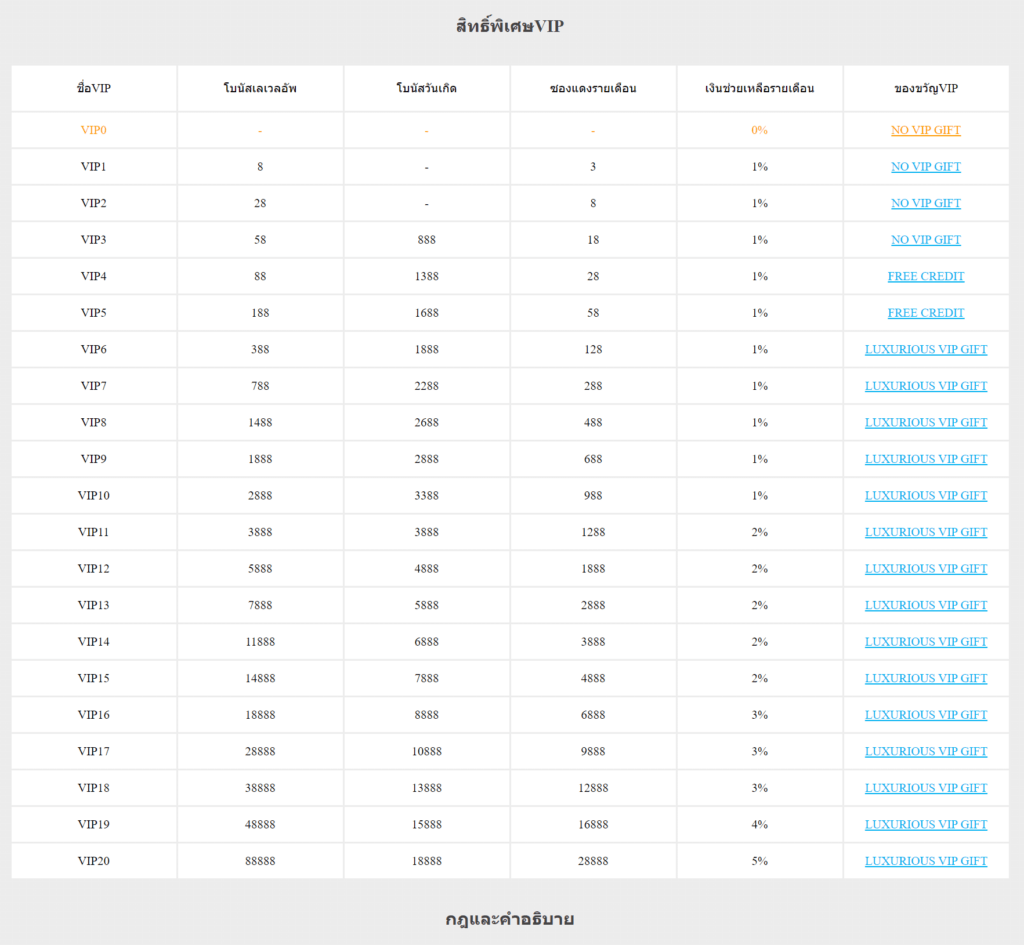The image size is (1024, 945).
Task: Click VIP8's LUXURIOUS VIP GIFT link
Action: tap(925, 422)
